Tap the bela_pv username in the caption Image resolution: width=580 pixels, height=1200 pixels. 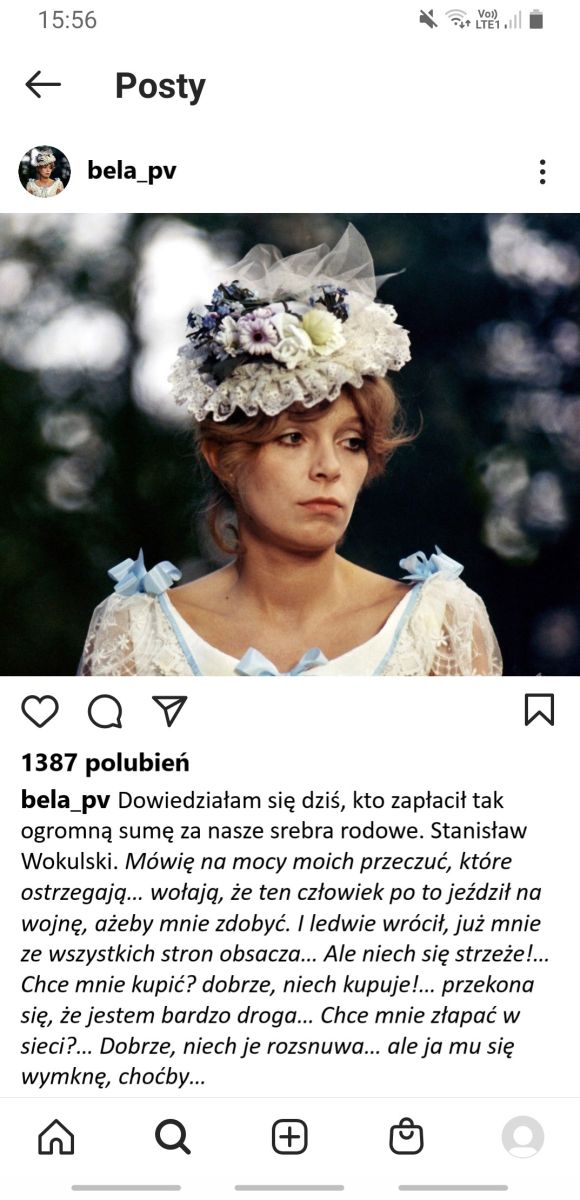tap(66, 800)
